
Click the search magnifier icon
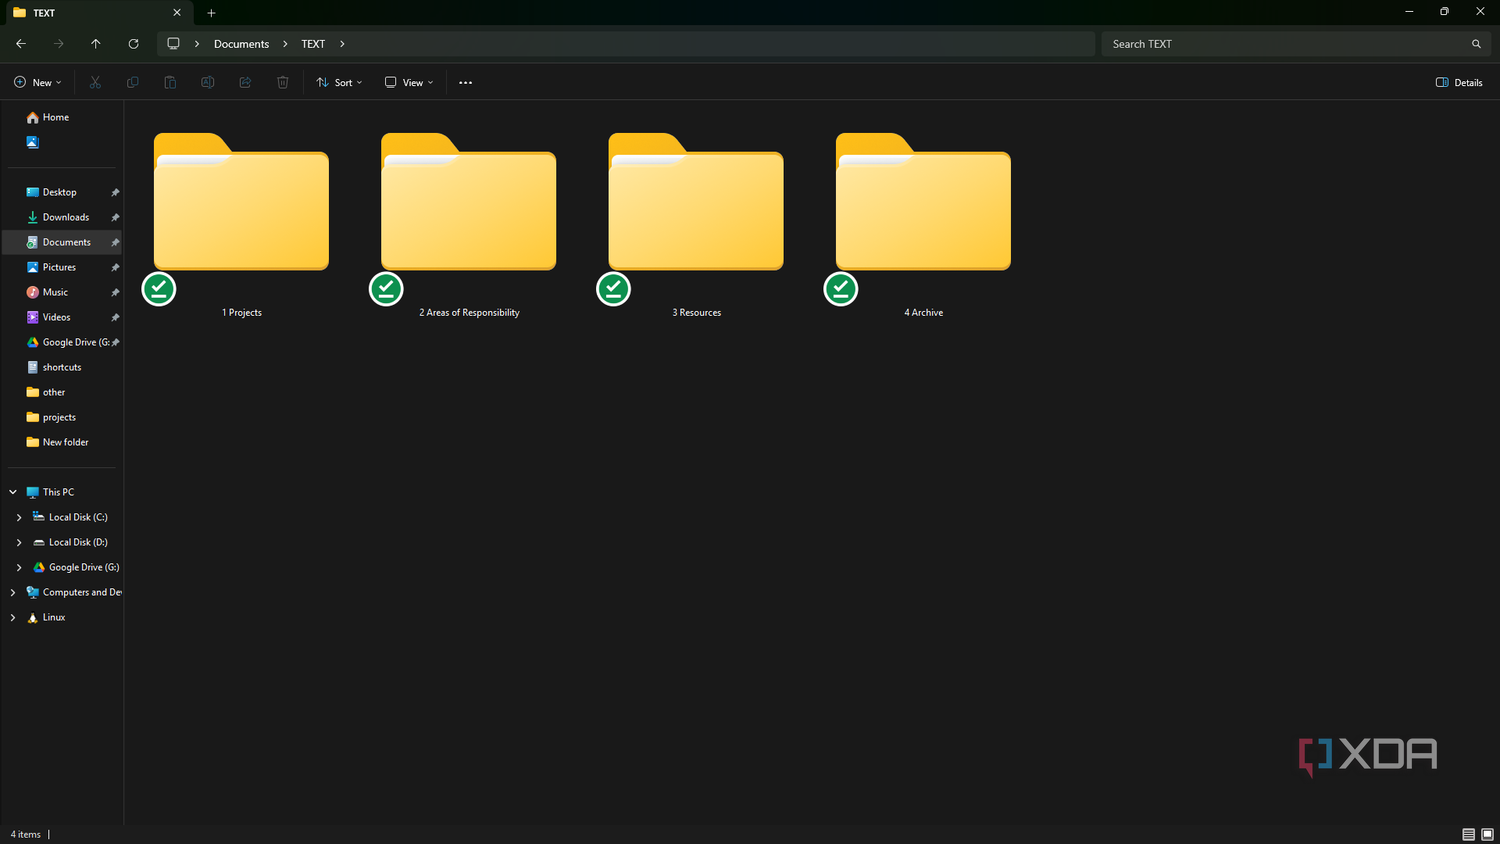coord(1476,44)
